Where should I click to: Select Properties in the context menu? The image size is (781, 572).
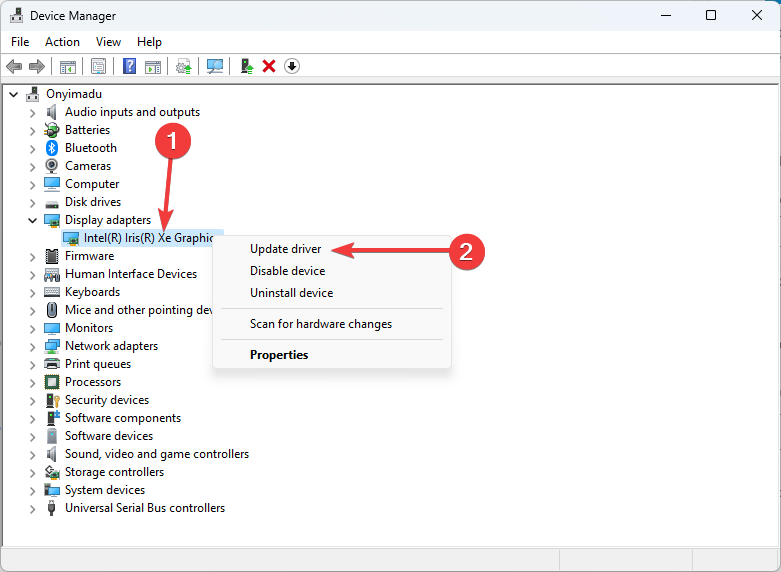pos(279,355)
